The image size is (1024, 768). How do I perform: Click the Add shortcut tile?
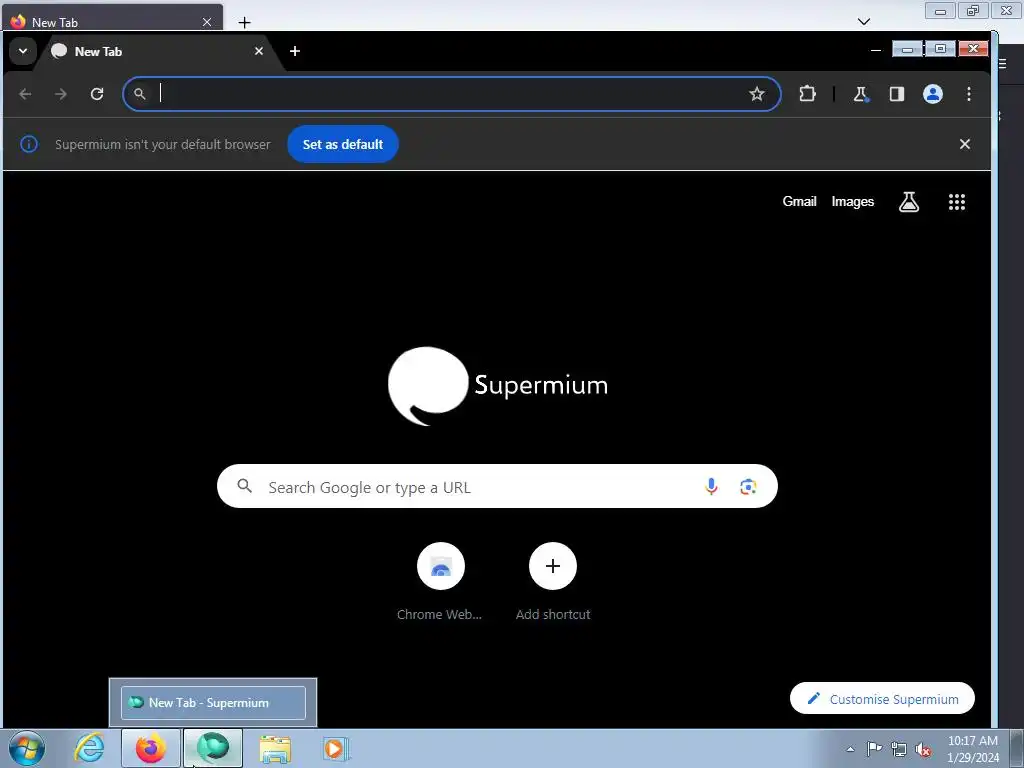coord(552,582)
